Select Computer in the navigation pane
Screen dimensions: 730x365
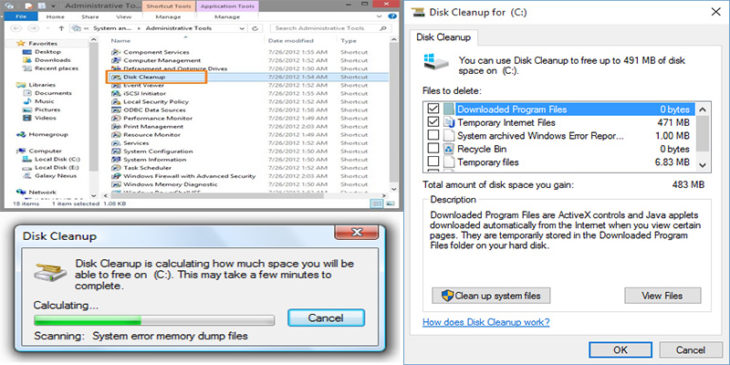click(x=45, y=151)
